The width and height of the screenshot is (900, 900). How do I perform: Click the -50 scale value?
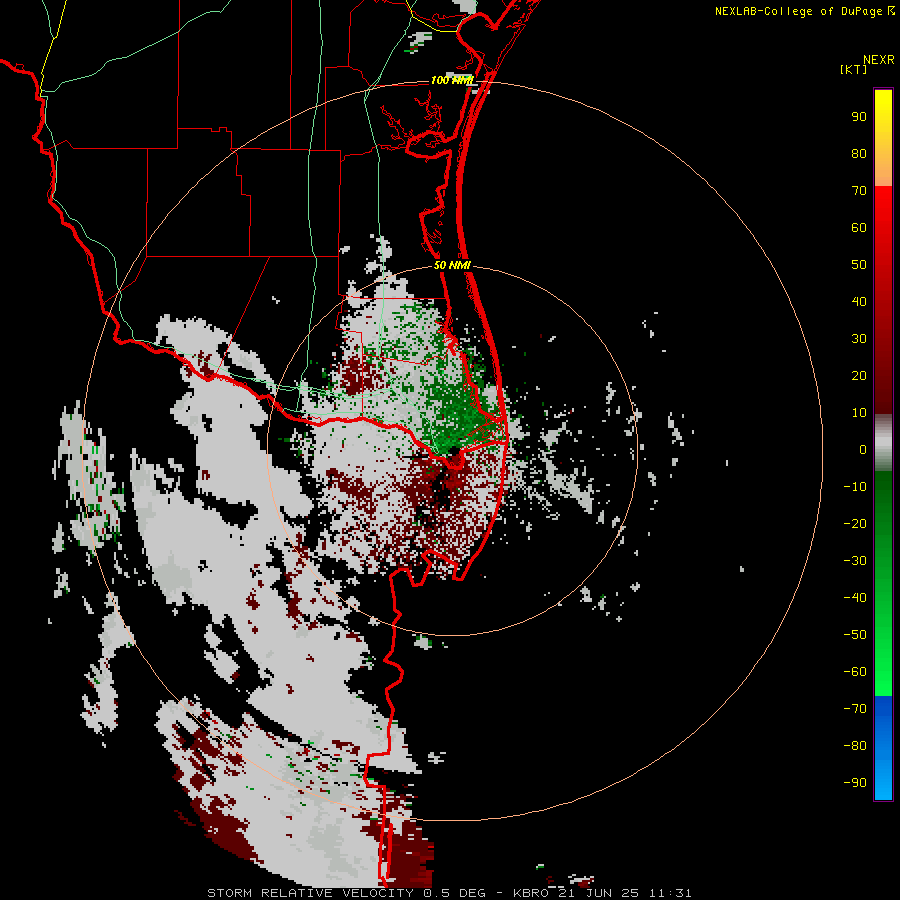[x=855, y=635]
